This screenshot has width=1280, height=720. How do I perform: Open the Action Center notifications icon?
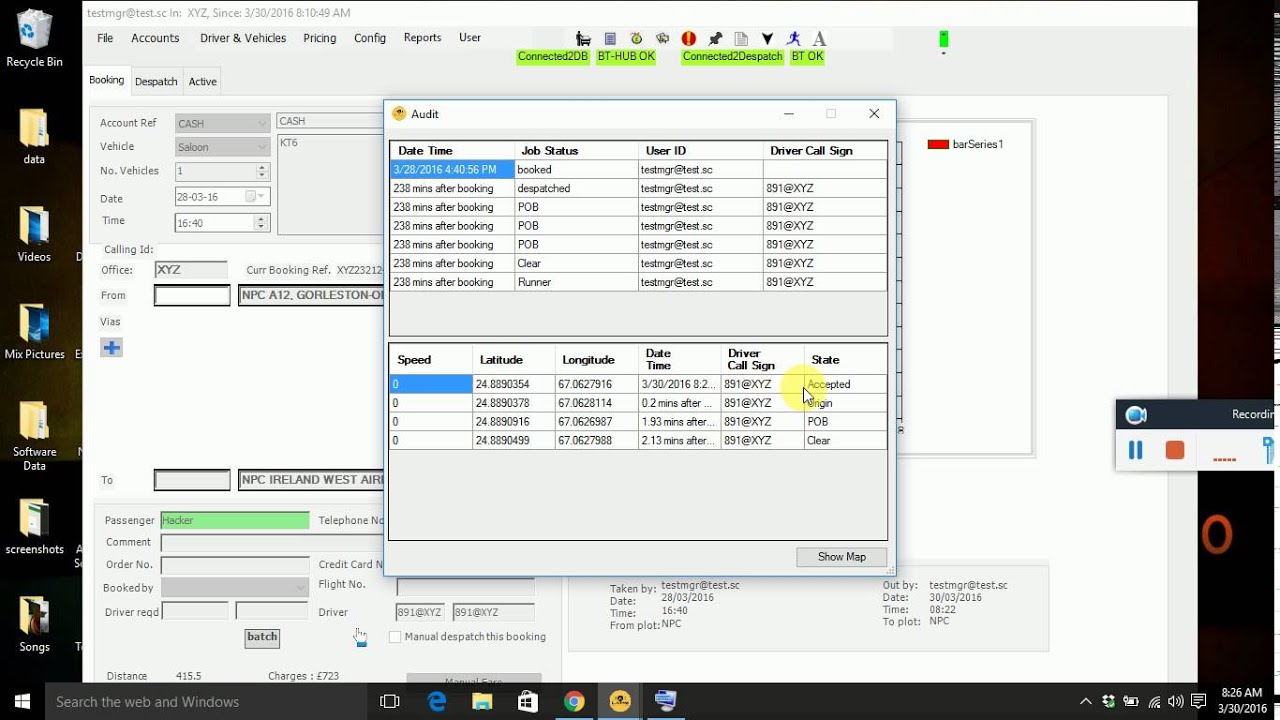(1198, 701)
